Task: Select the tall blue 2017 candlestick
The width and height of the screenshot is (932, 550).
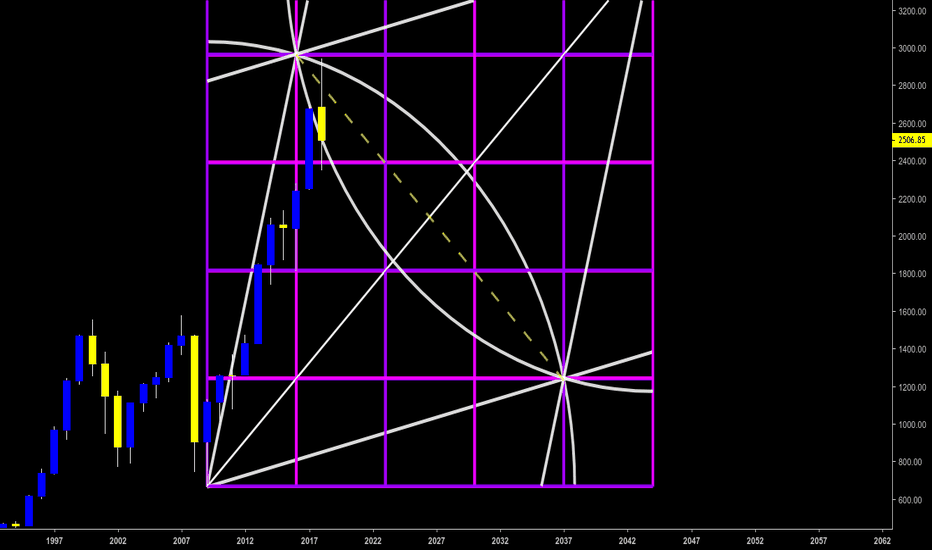Action: tap(309, 149)
